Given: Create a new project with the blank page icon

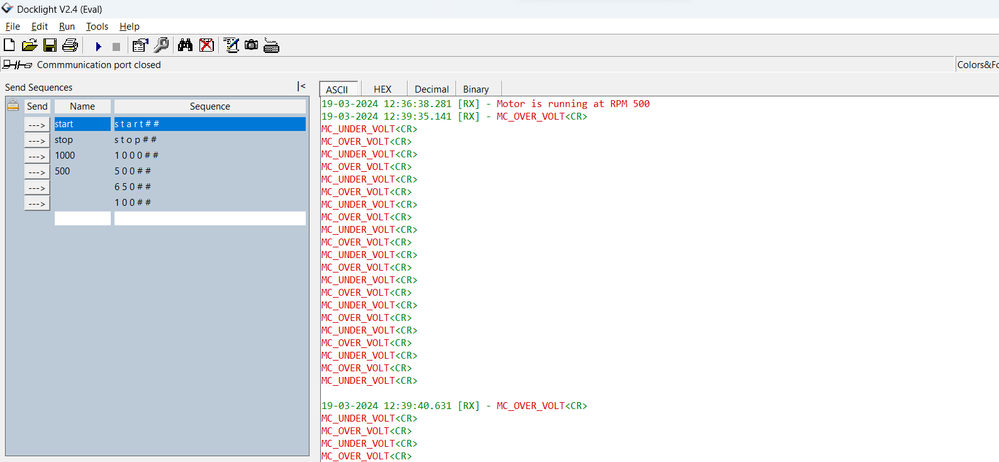Looking at the screenshot, I should pyautogui.click(x=10, y=45).
